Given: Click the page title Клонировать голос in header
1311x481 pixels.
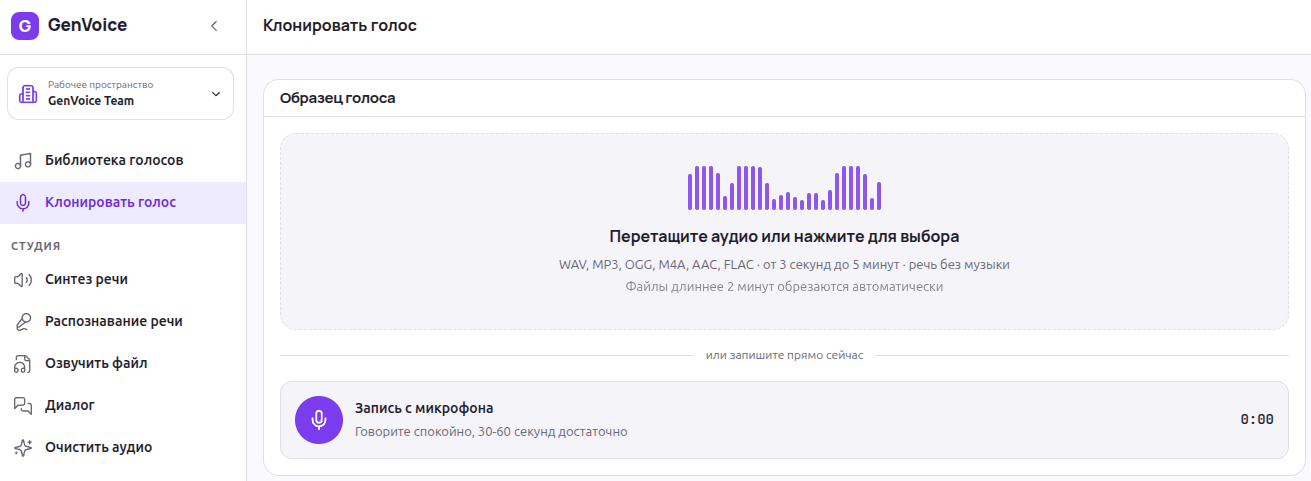Looking at the screenshot, I should click(x=340, y=26).
